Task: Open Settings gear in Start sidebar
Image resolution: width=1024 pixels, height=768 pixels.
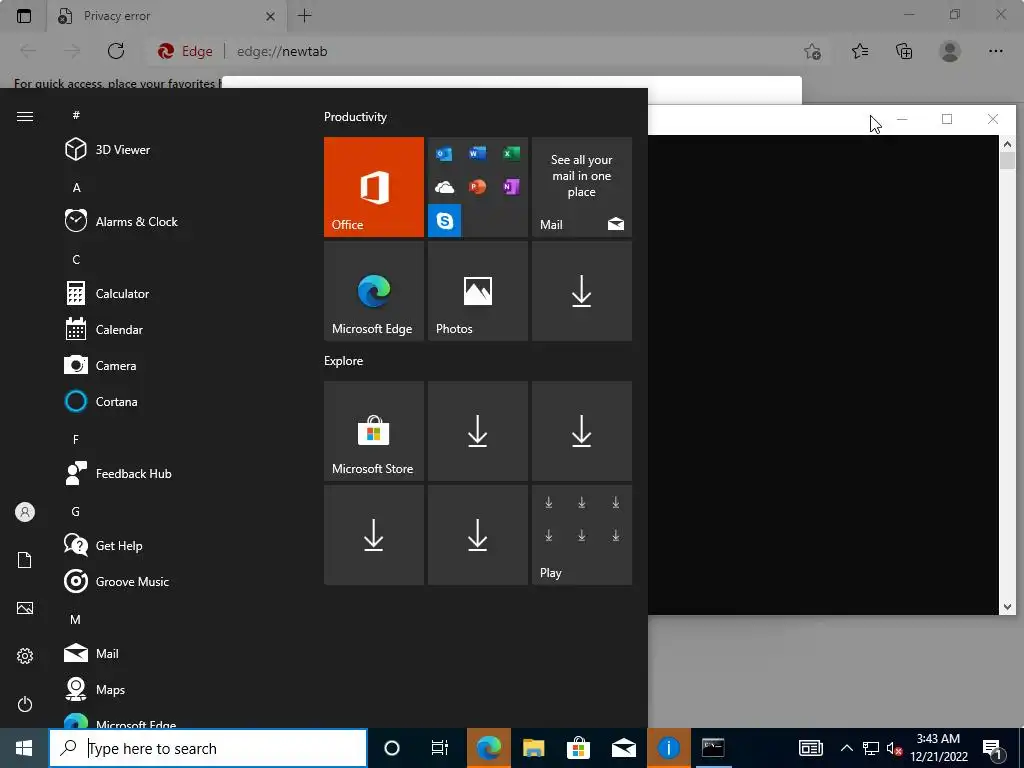Action: [x=25, y=656]
